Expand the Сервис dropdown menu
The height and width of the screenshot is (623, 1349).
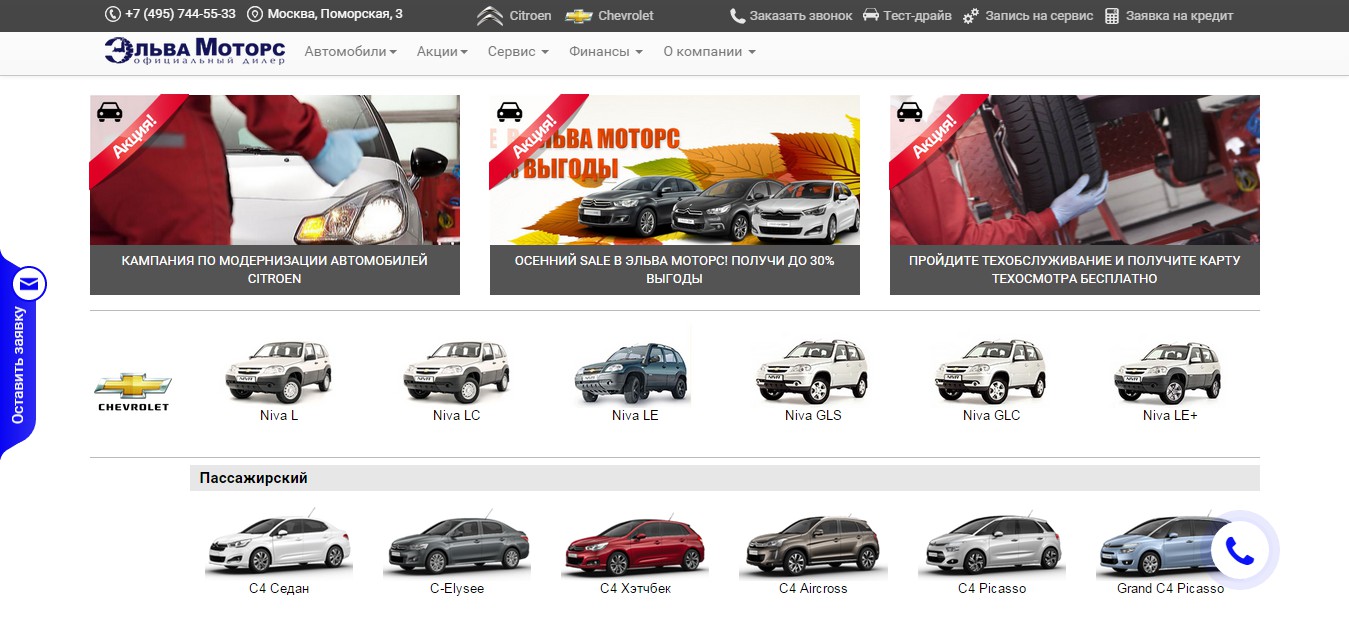click(518, 52)
